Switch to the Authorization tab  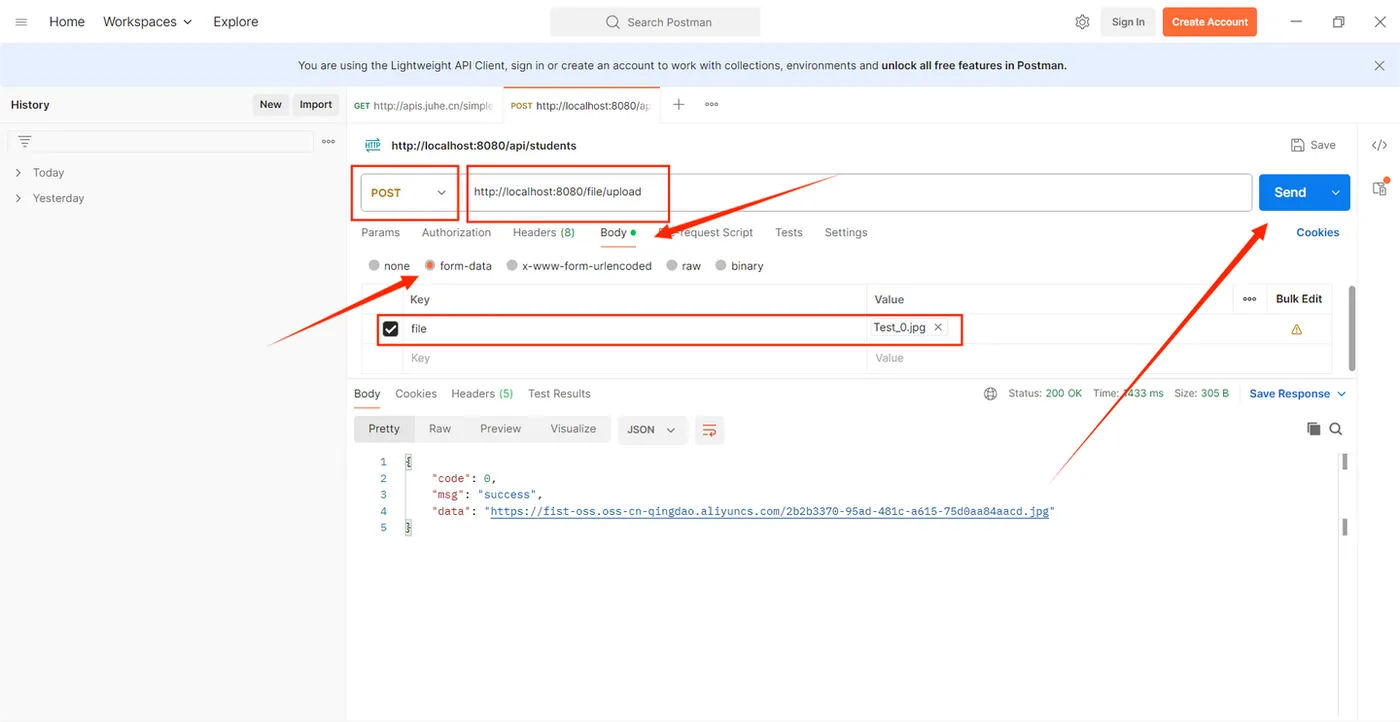[x=456, y=233]
